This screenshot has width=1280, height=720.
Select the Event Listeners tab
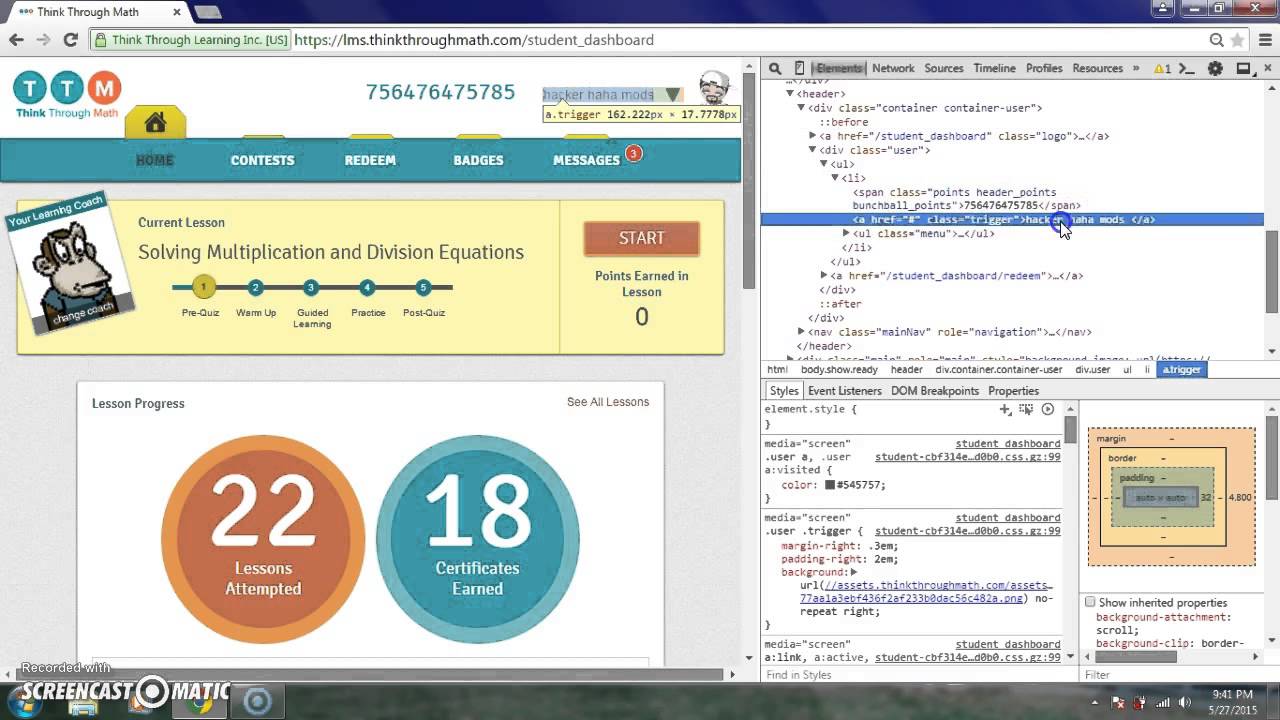click(844, 391)
